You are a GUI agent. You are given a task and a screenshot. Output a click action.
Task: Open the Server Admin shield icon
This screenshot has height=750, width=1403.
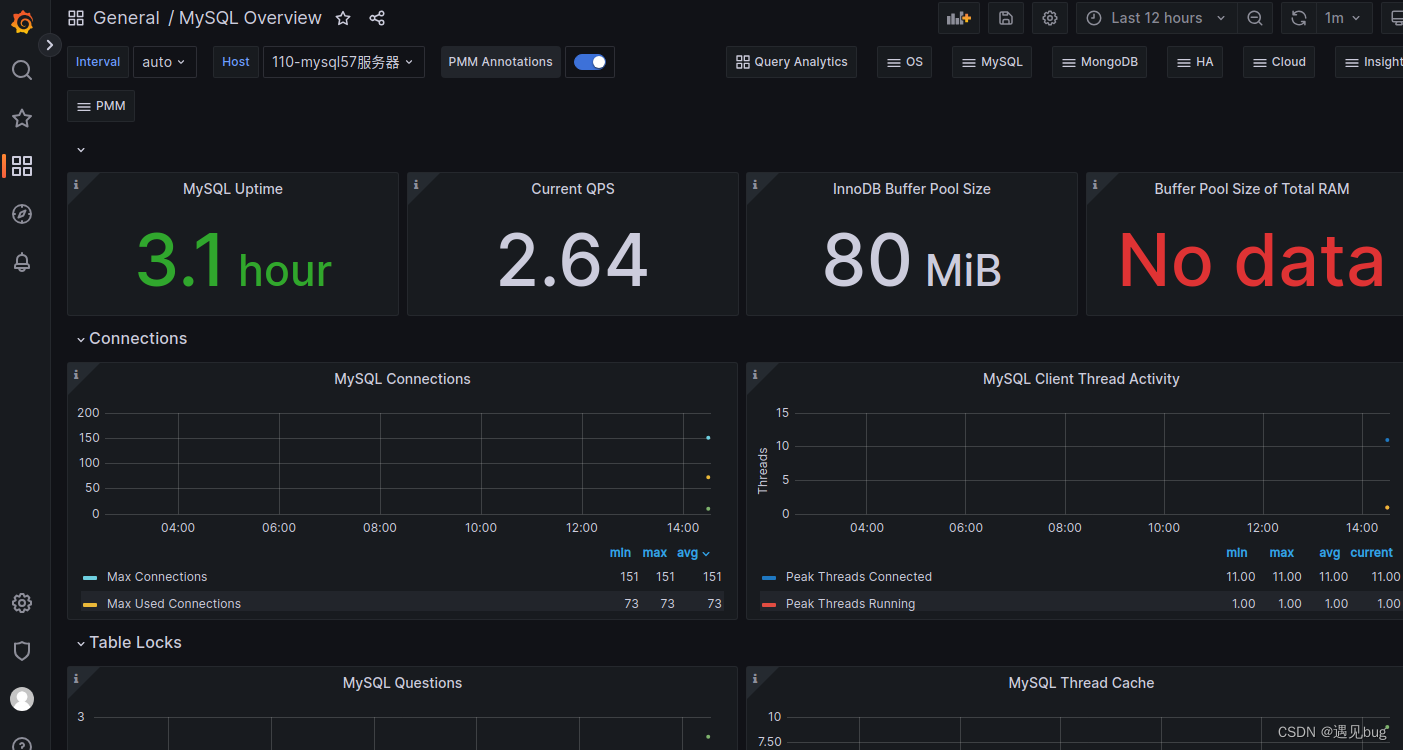click(22, 651)
